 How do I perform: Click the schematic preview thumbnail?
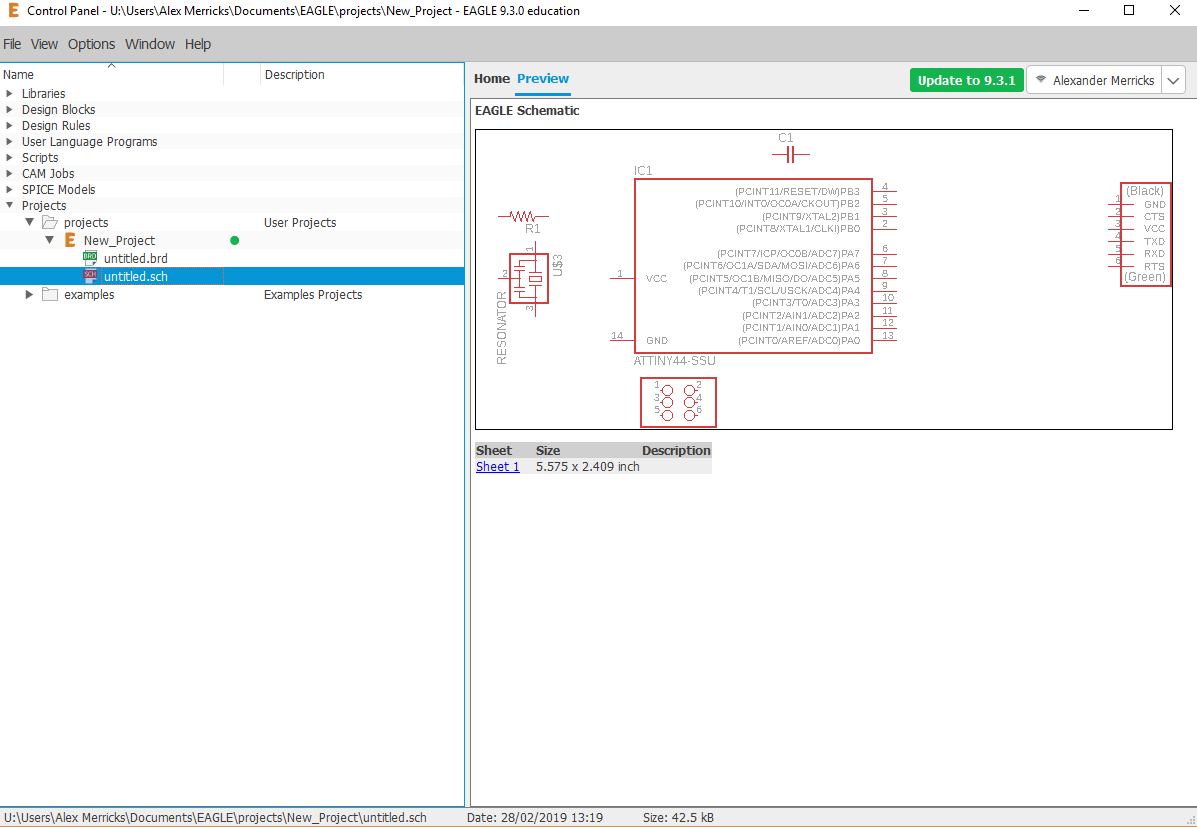824,279
